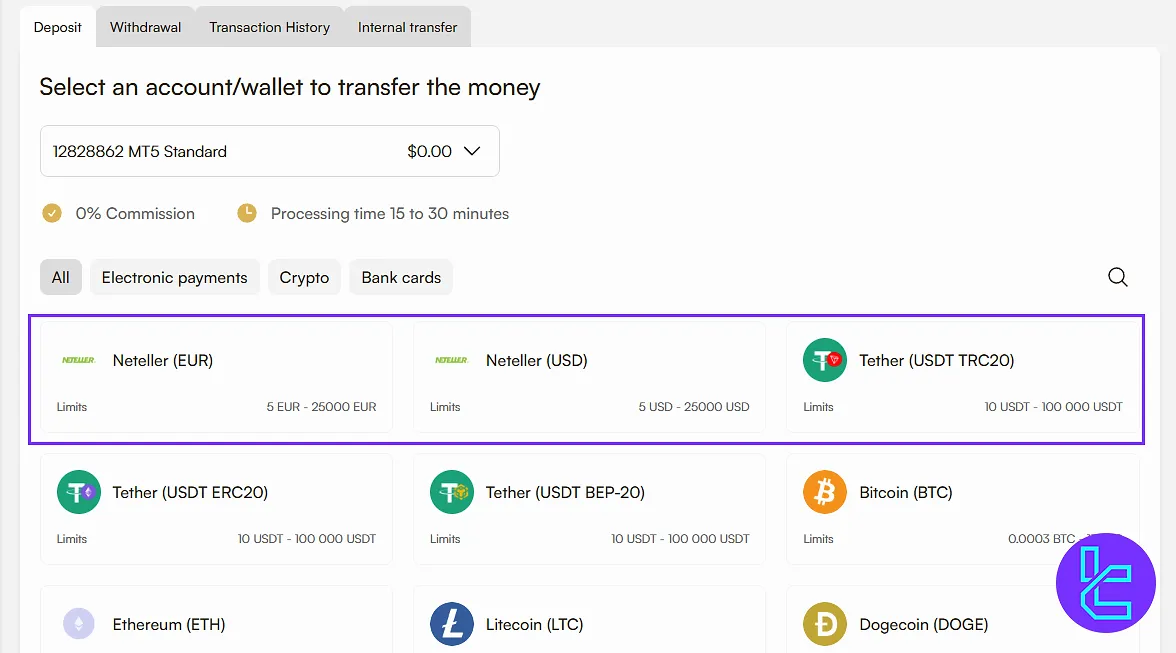The height and width of the screenshot is (653, 1176).
Task: Open the Transaction History tab
Action: (x=269, y=27)
